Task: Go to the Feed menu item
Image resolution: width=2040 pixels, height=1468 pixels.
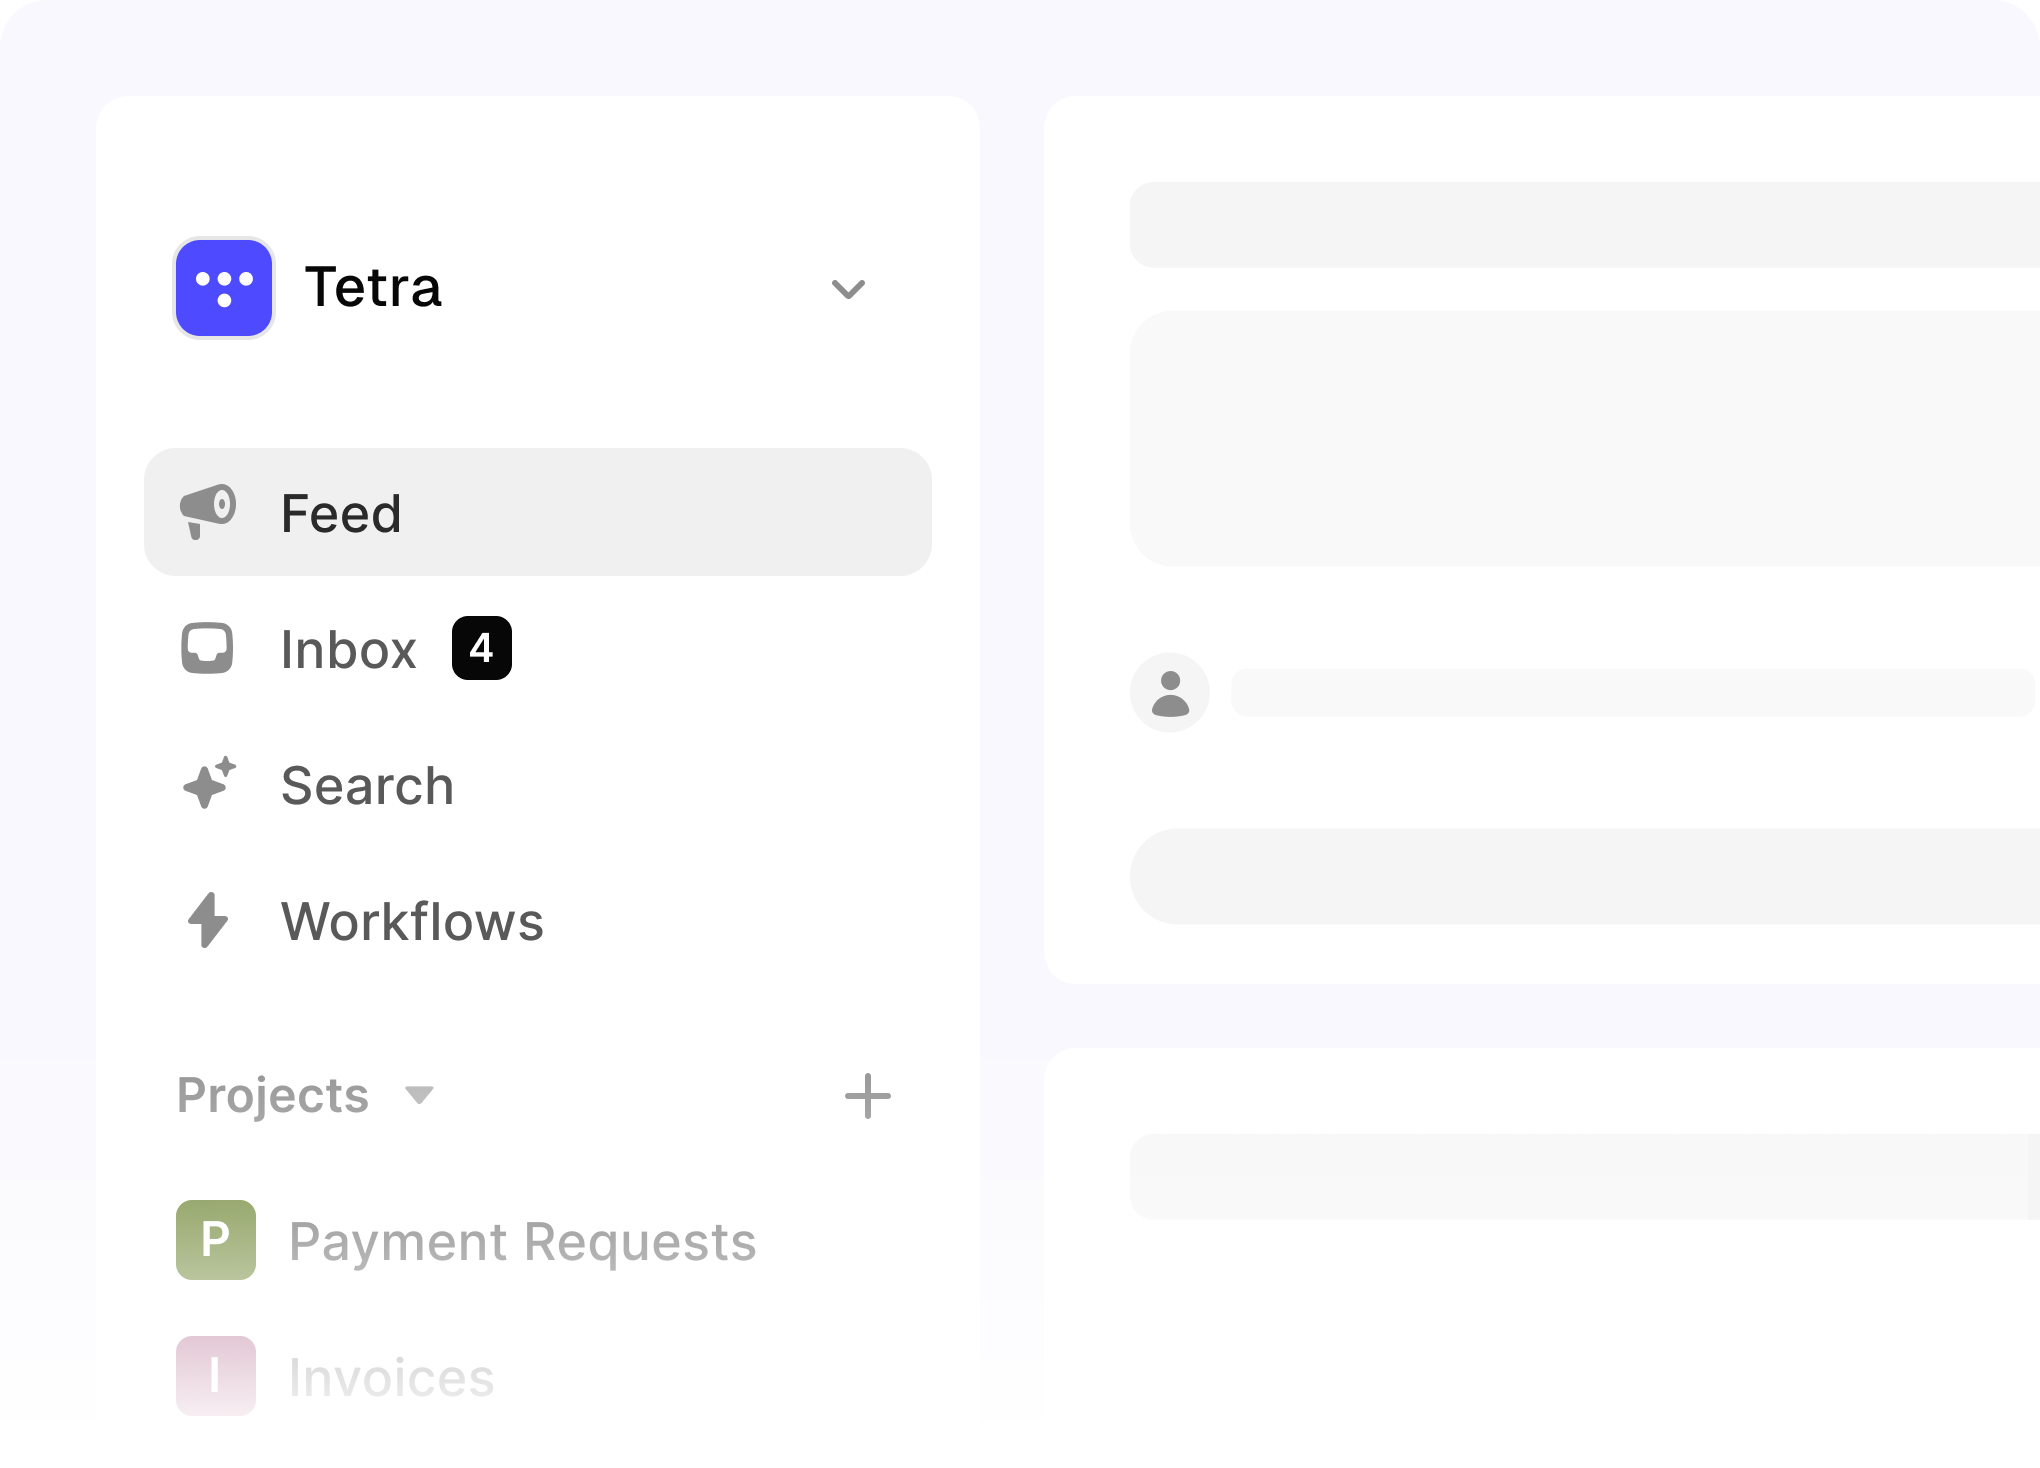Action: (341, 514)
